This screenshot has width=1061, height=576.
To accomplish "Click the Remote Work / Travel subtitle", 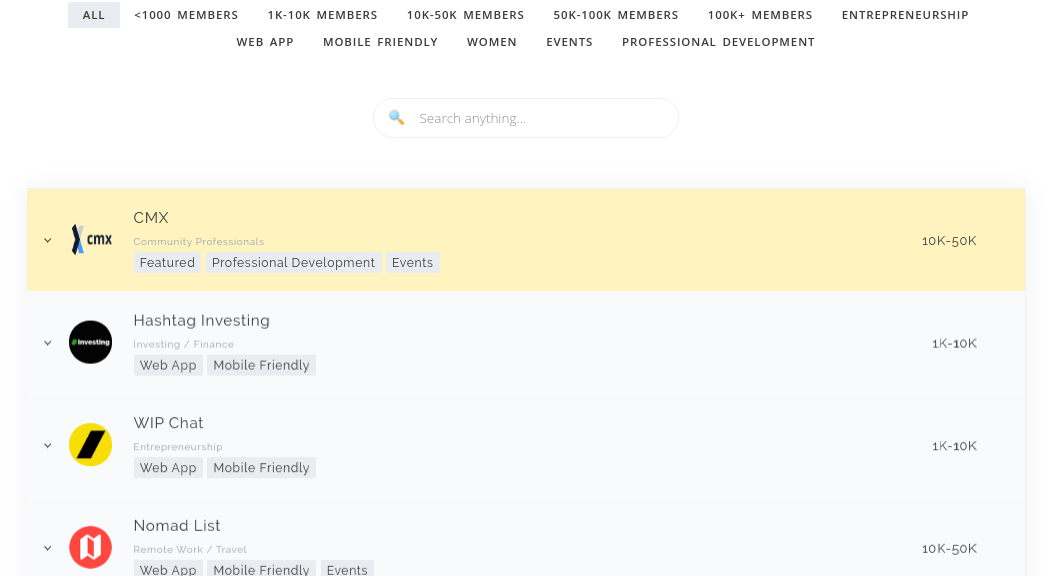I will point(190,550).
